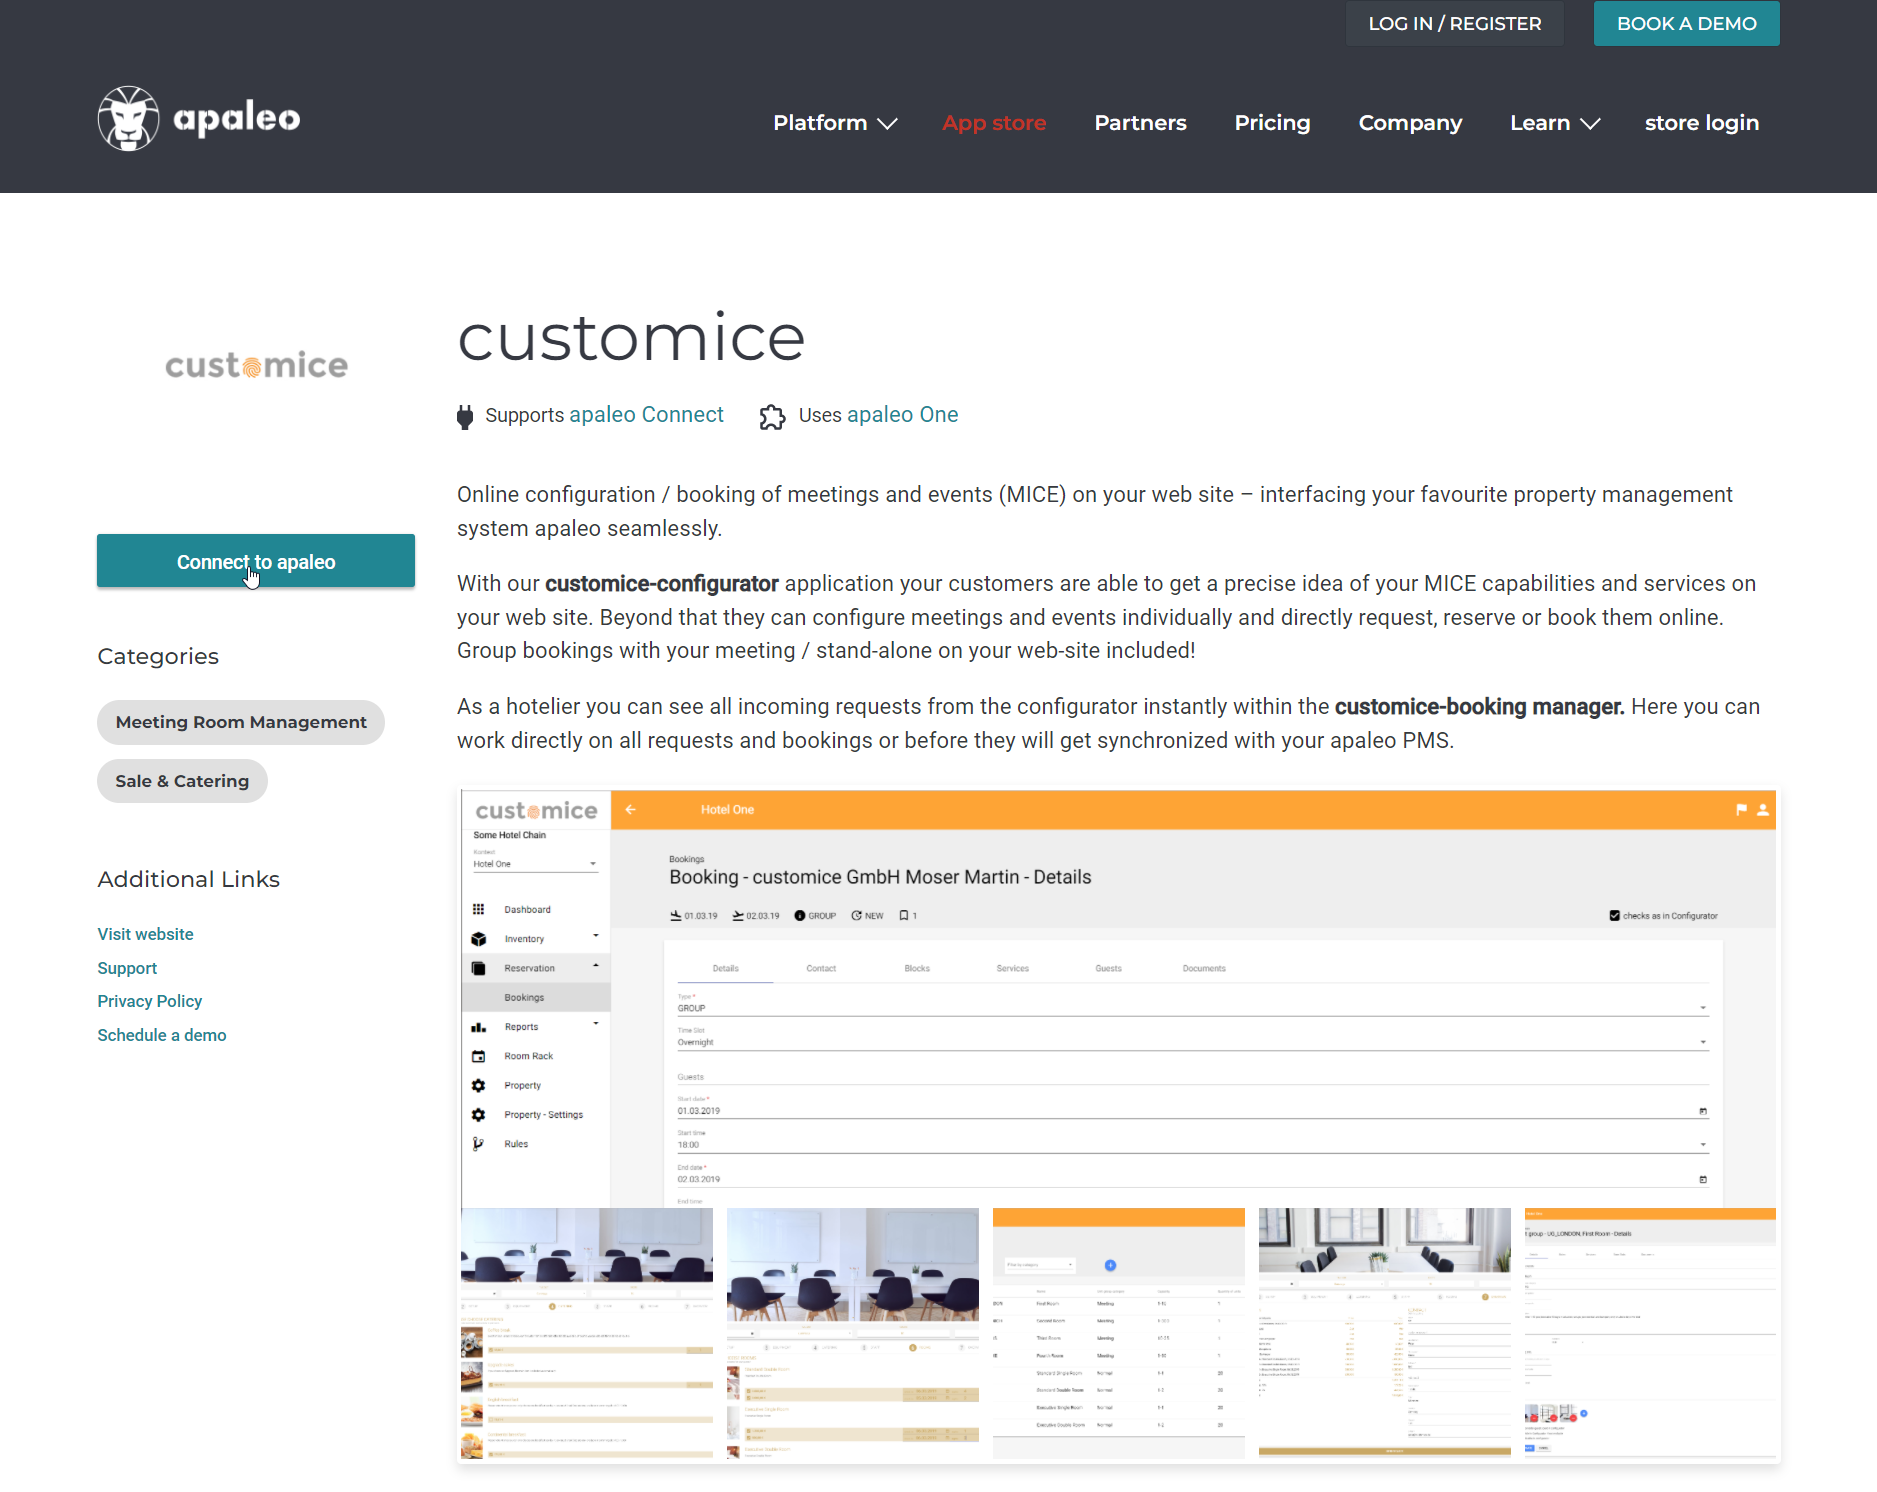Open the Hotel One selector in the screenshot sidebar
This screenshot has height=1492, width=1877.
[535, 864]
